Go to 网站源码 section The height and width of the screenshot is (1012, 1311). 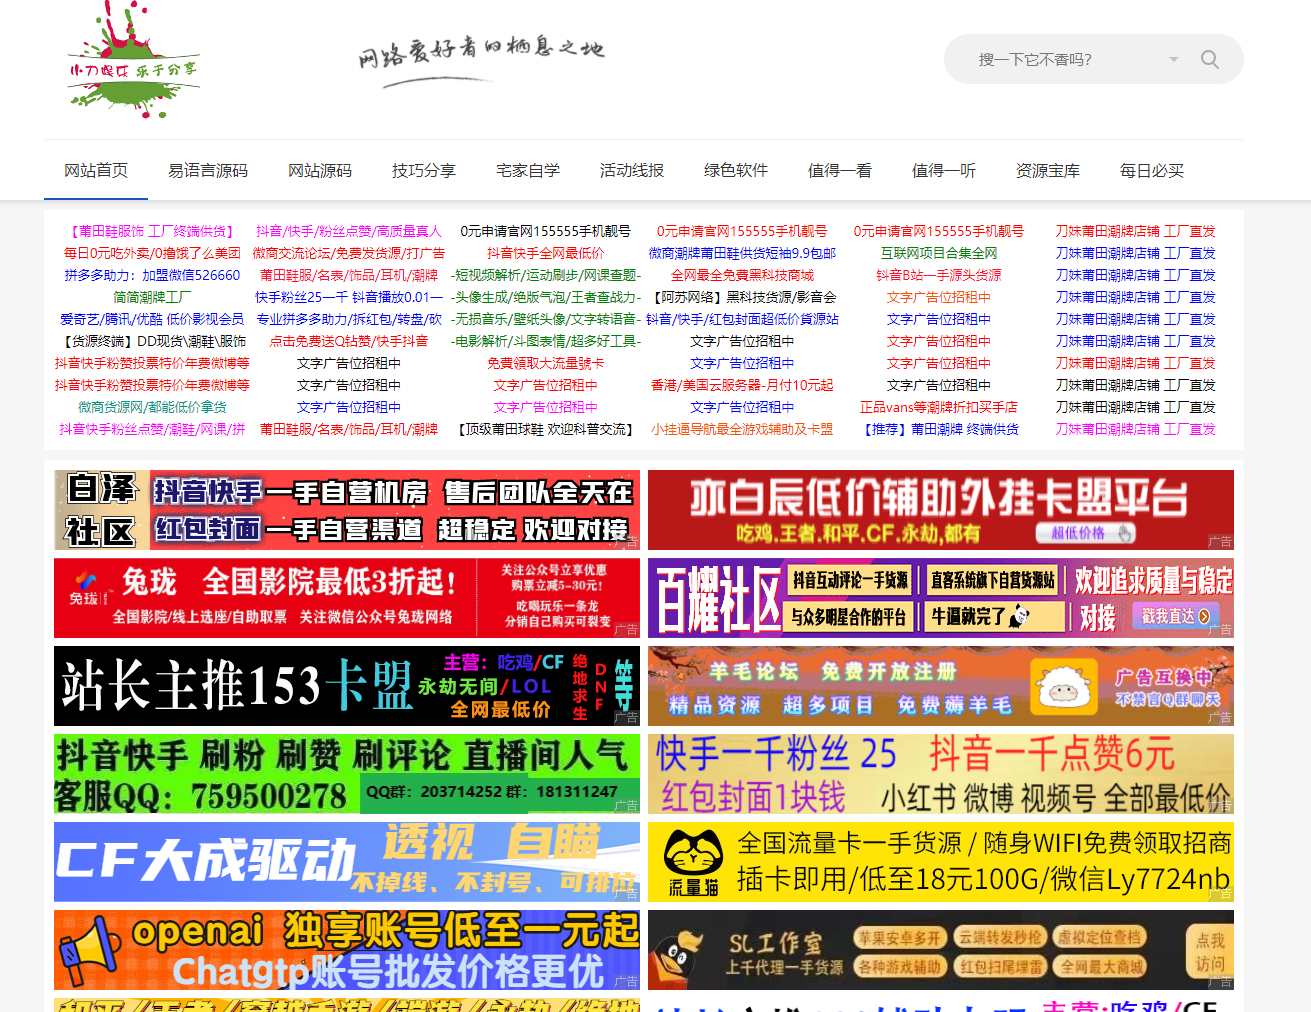[x=320, y=170]
